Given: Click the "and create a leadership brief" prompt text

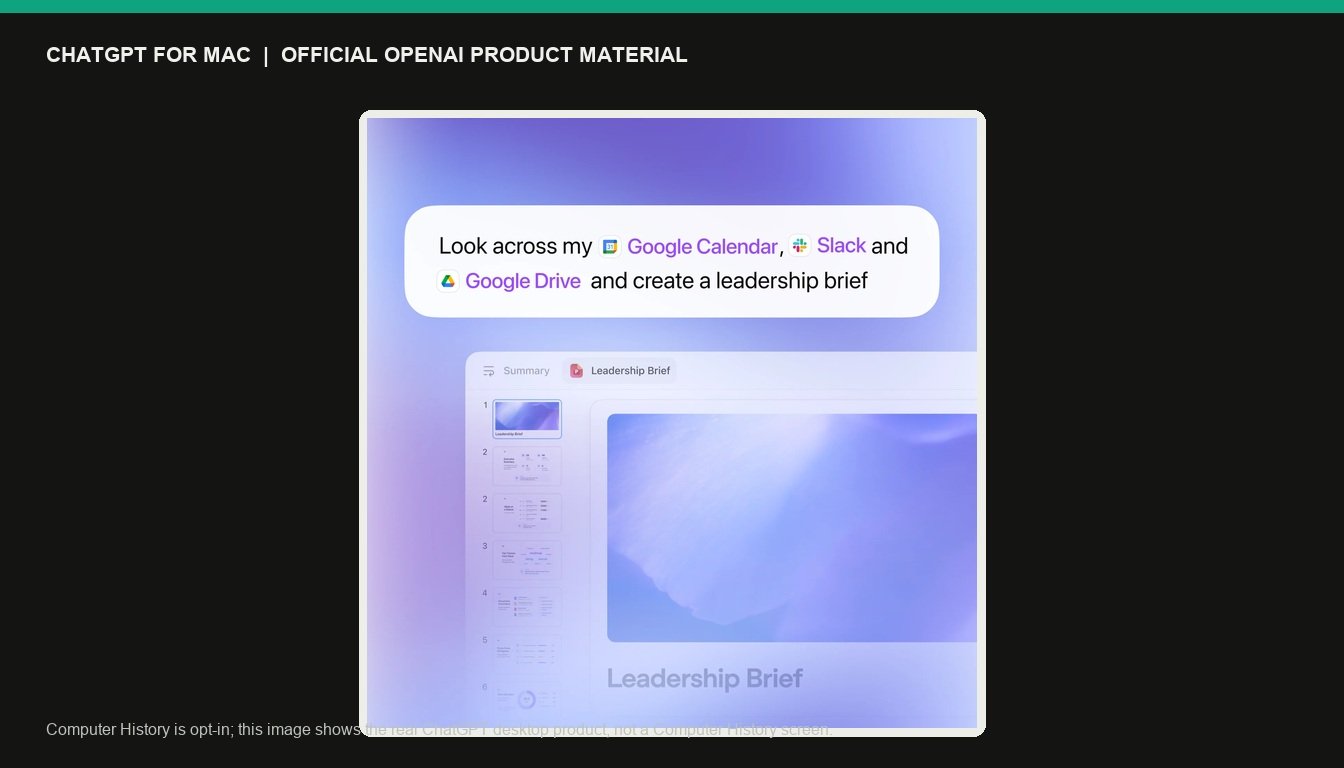Looking at the screenshot, I should tap(729, 281).
